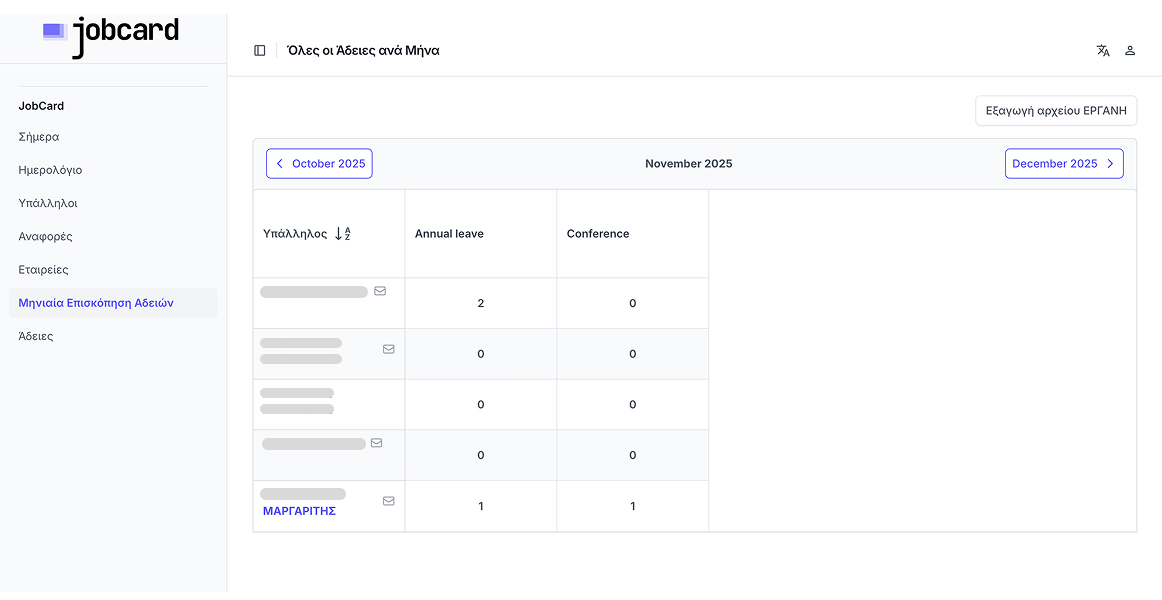This screenshot has height=600, width=1162.
Task: Open the ΜΑΡΓΑΡΙΤΗΣ employee link
Action: [299, 511]
